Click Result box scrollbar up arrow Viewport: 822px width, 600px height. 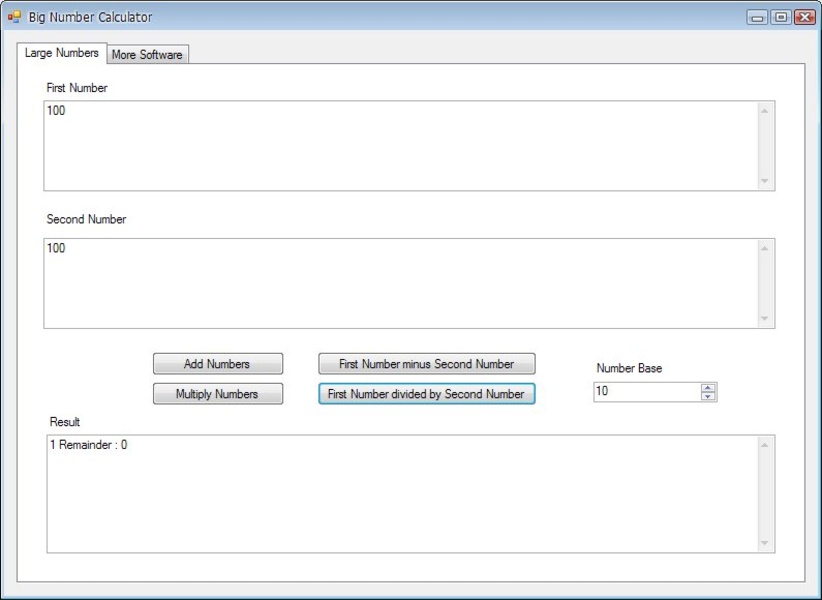[x=765, y=445]
